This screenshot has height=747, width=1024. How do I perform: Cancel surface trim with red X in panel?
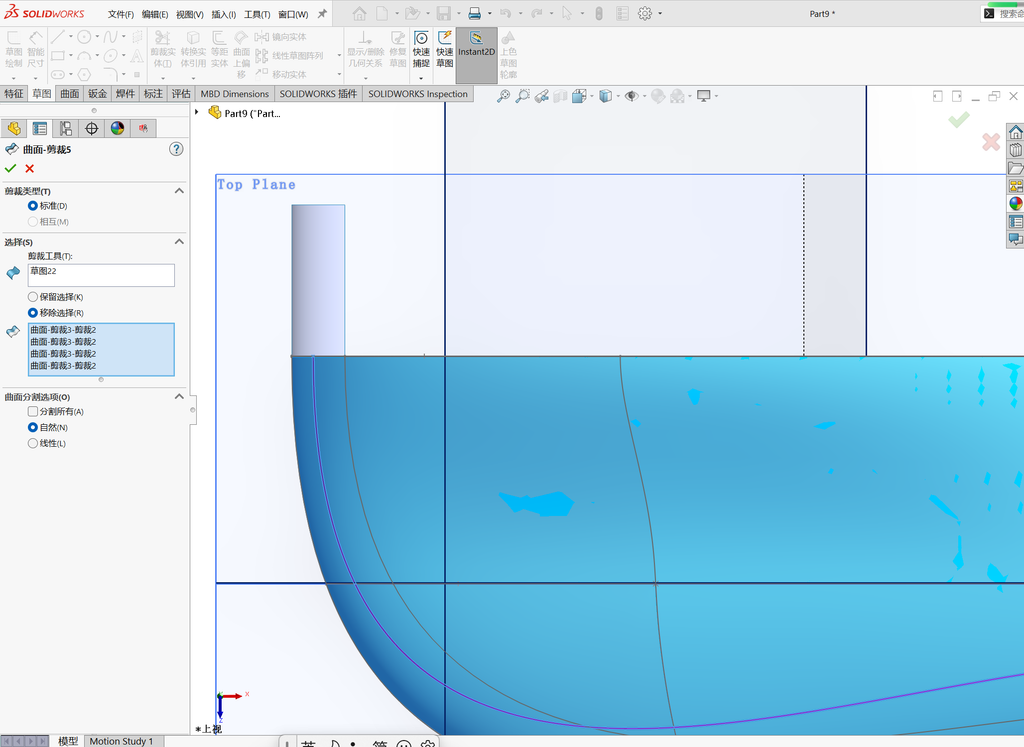pyautogui.click(x=29, y=168)
